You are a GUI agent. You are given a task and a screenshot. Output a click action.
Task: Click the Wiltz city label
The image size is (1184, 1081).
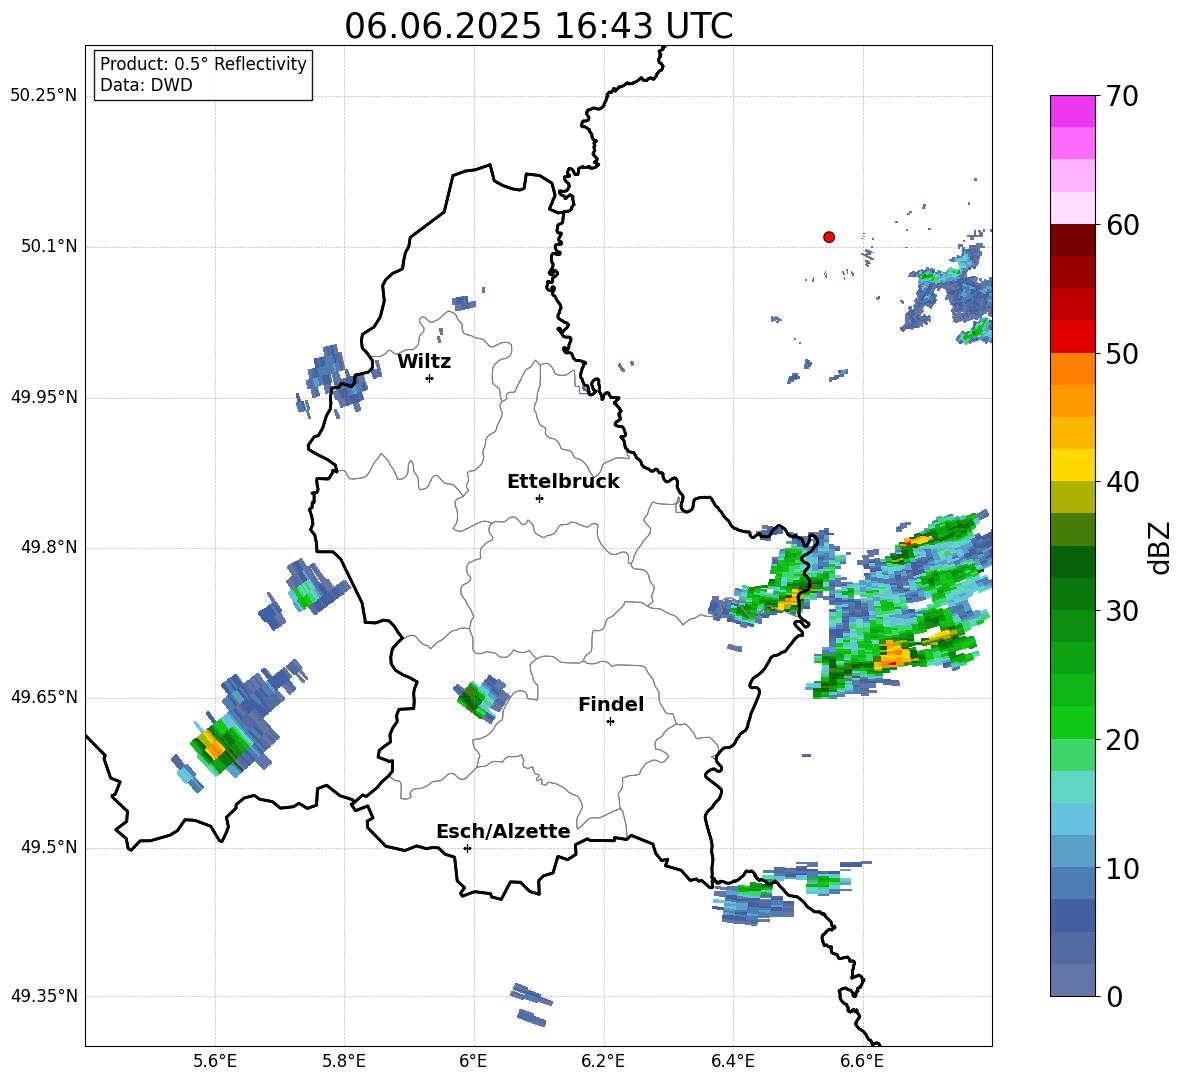tap(424, 362)
